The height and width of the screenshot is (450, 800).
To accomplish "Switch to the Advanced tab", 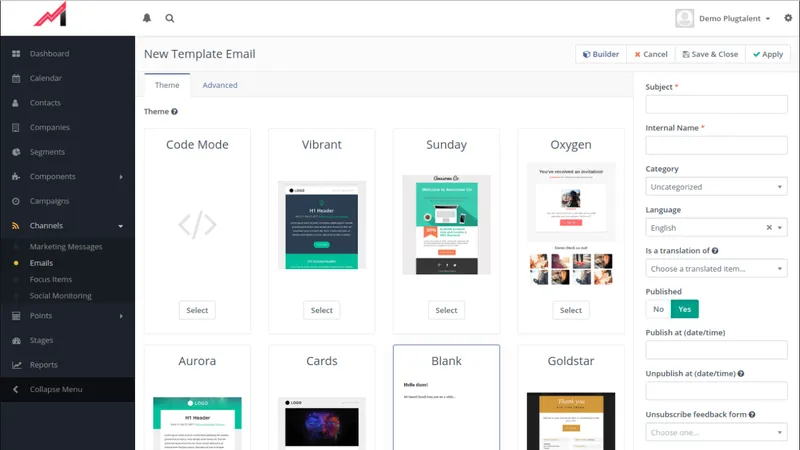I will 220,85.
